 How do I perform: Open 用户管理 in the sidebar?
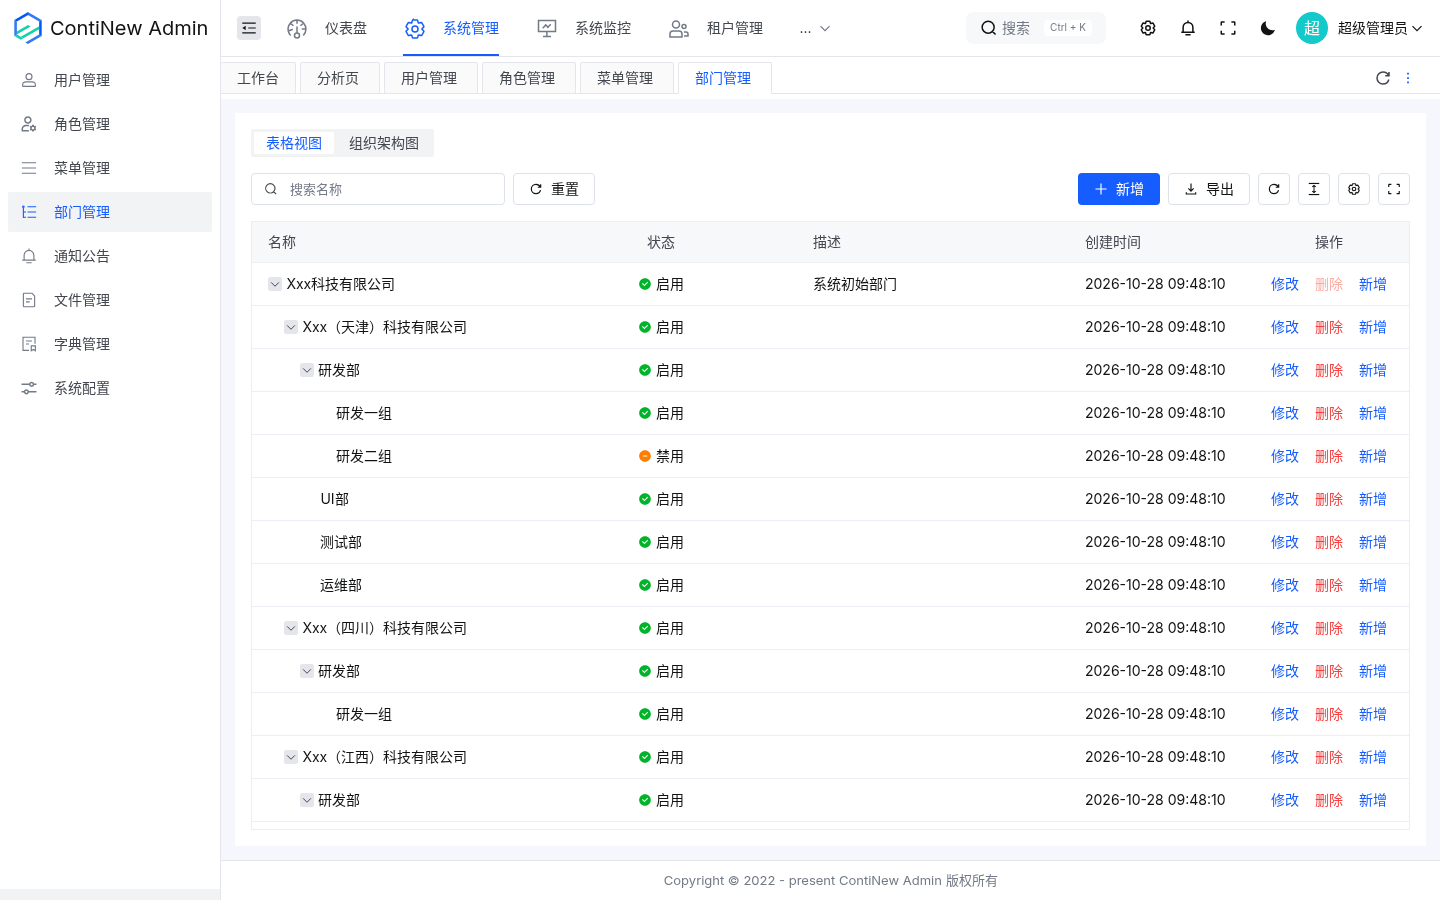110,80
